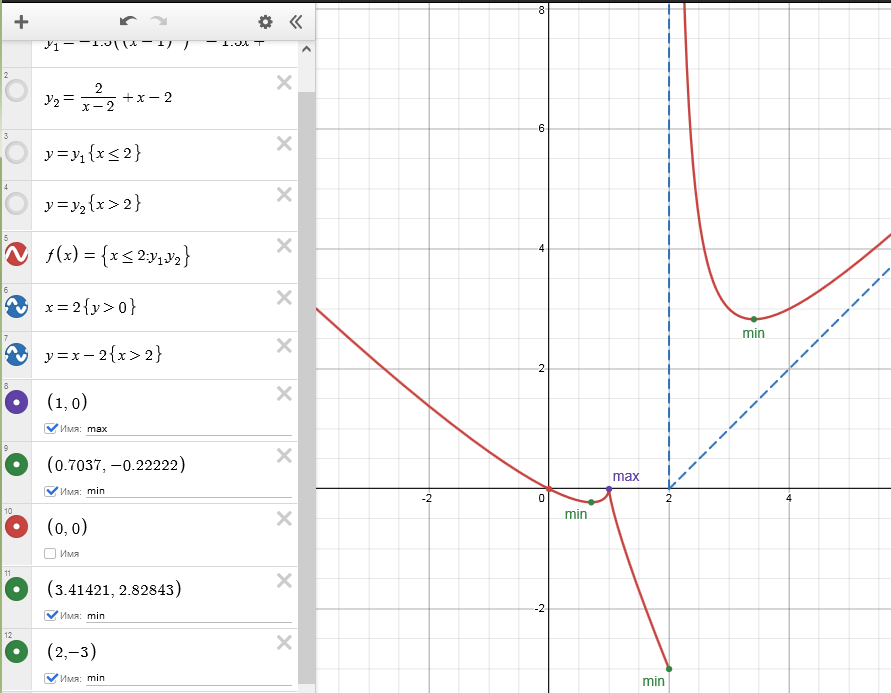This screenshot has height=693, width=891.
Task: Hide the red f(x) curve
Action: [17, 256]
